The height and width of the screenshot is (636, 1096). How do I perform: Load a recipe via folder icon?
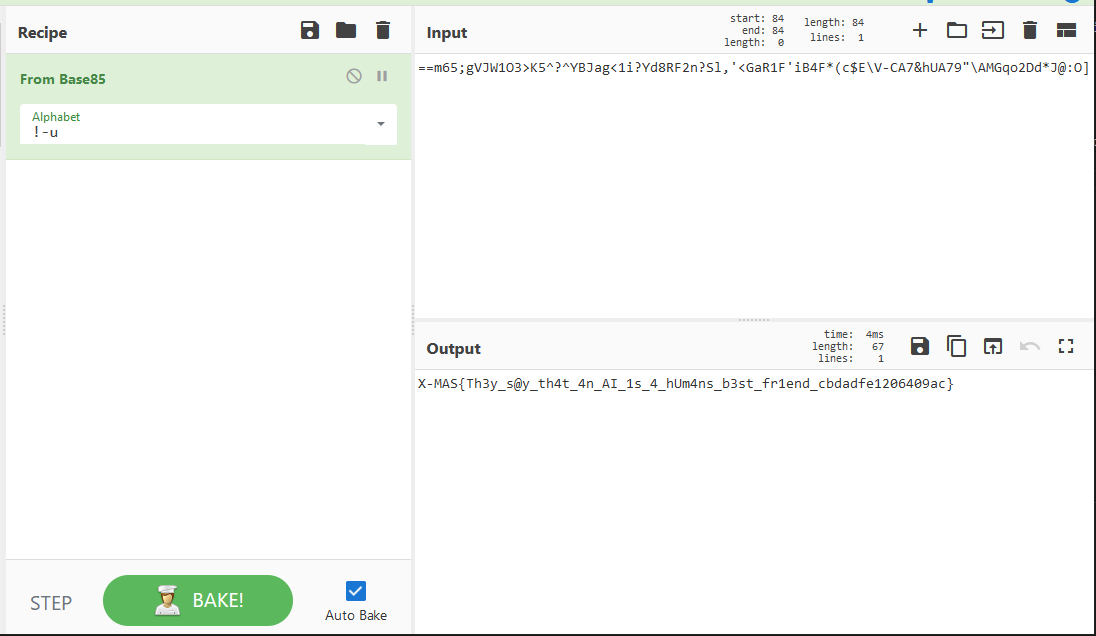pos(346,30)
